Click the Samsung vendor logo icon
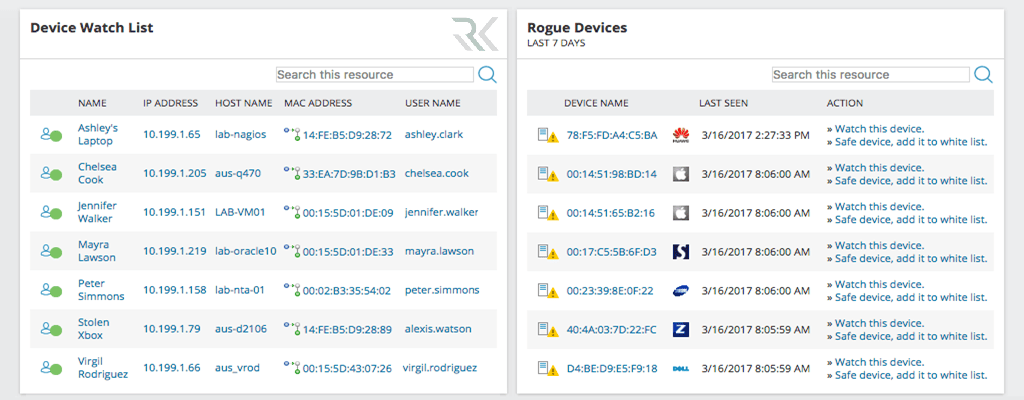1024x400 pixels. tap(681, 291)
